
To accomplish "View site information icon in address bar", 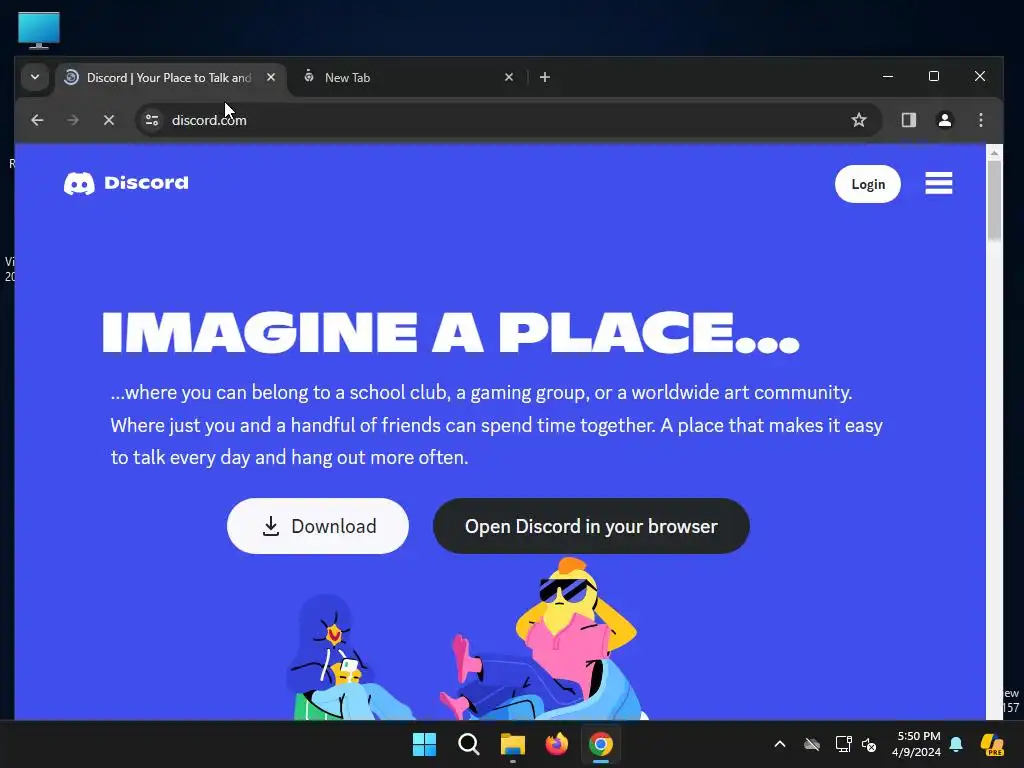I will coord(152,120).
